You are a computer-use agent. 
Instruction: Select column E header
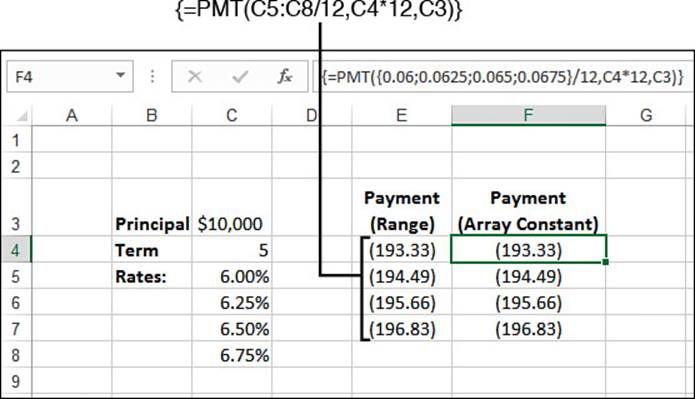402,116
